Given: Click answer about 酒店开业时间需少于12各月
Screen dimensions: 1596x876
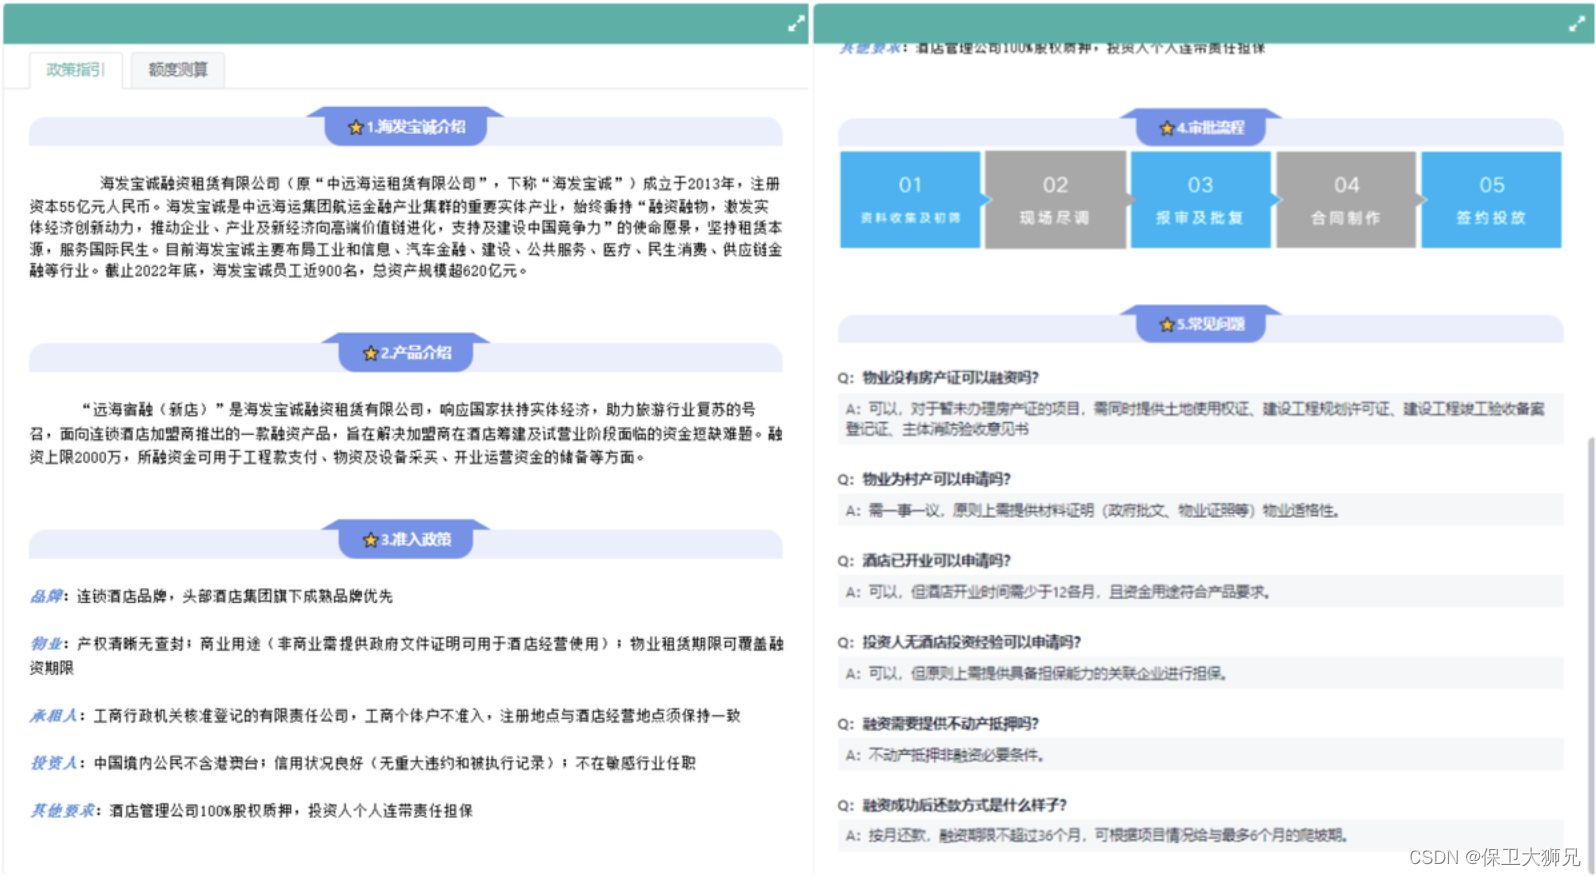Looking at the screenshot, I should tap(1201, 592).
